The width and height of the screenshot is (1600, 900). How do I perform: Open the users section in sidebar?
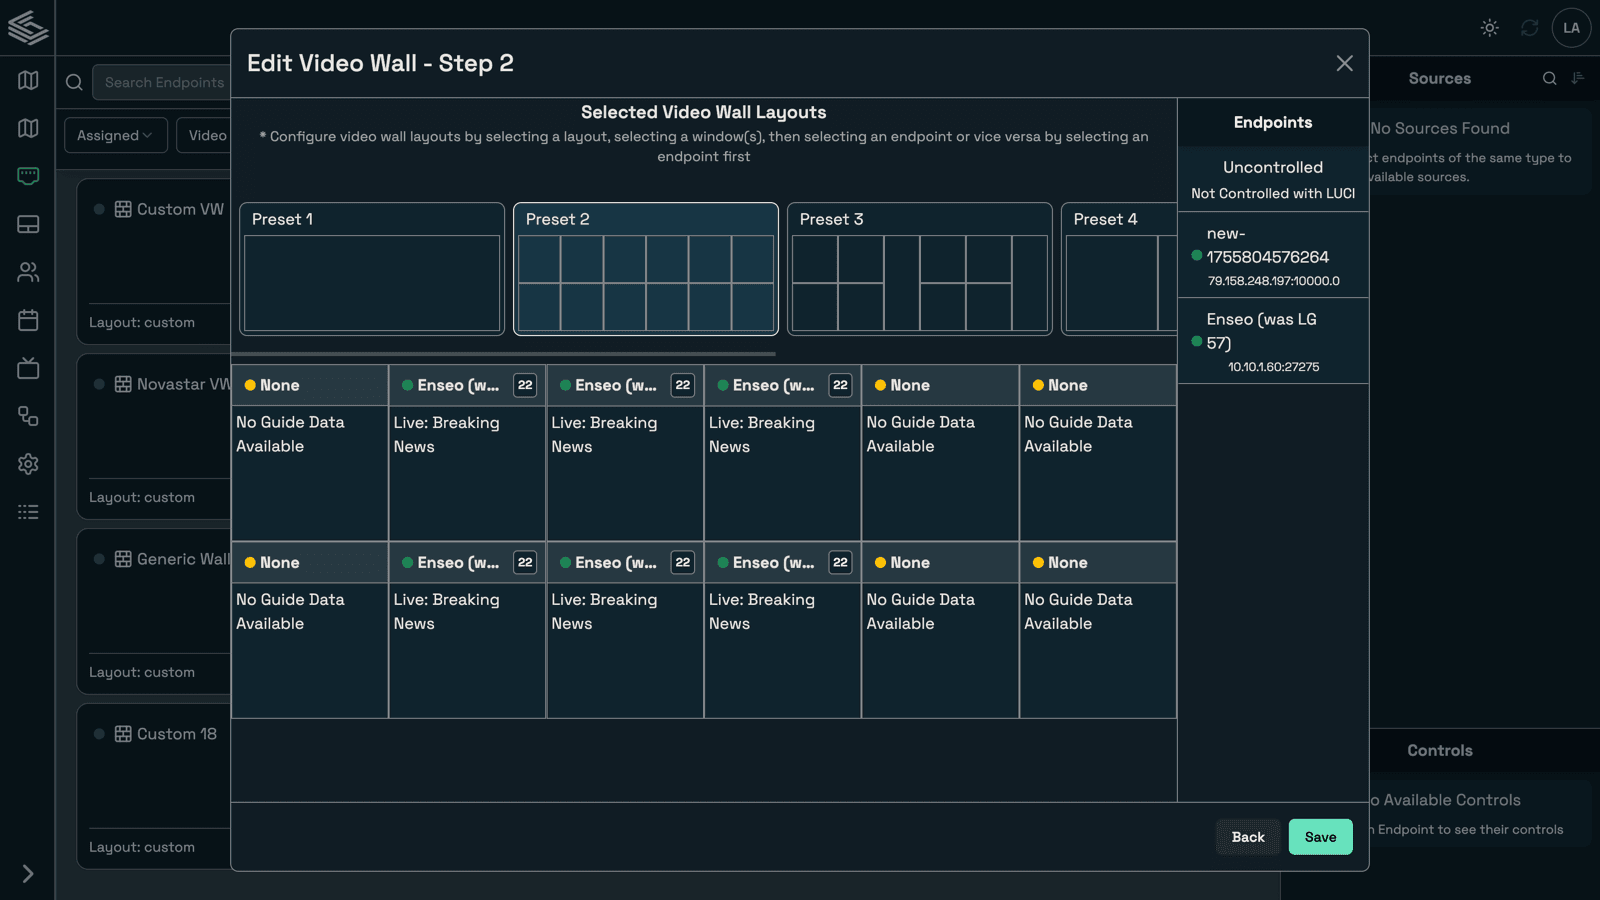(28, 272)
